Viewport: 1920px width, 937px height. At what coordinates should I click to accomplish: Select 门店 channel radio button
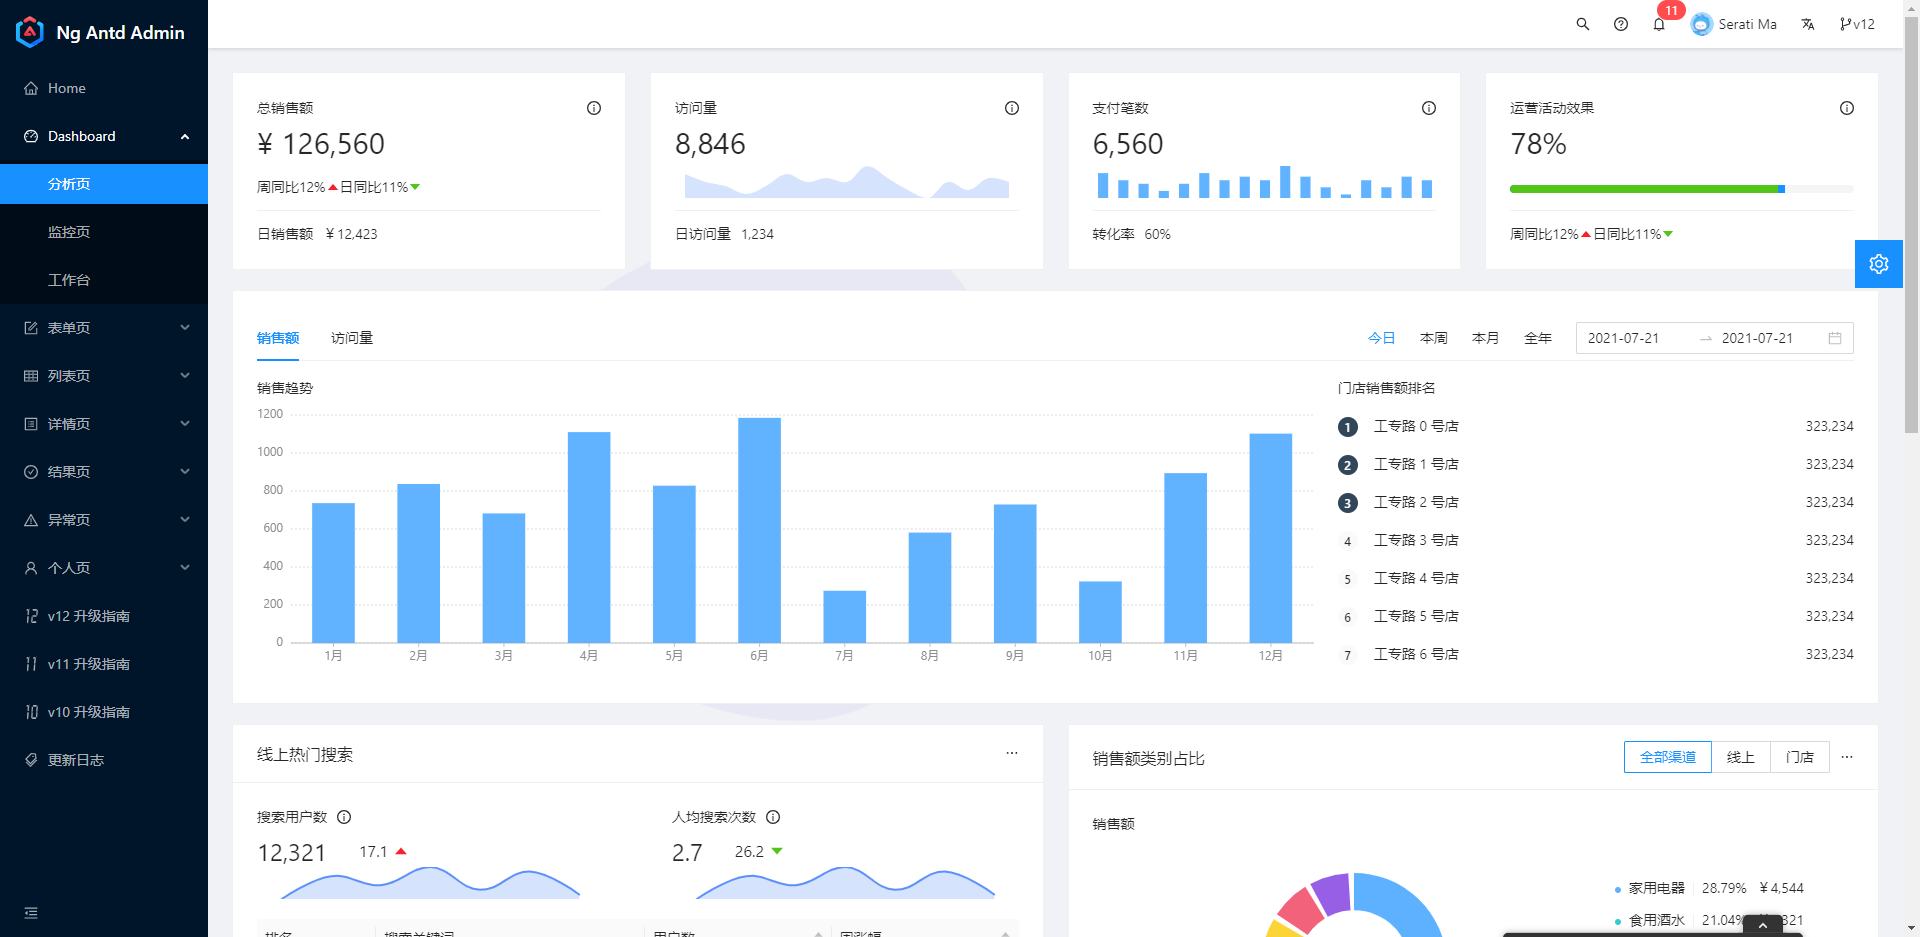click(1799, 757)
